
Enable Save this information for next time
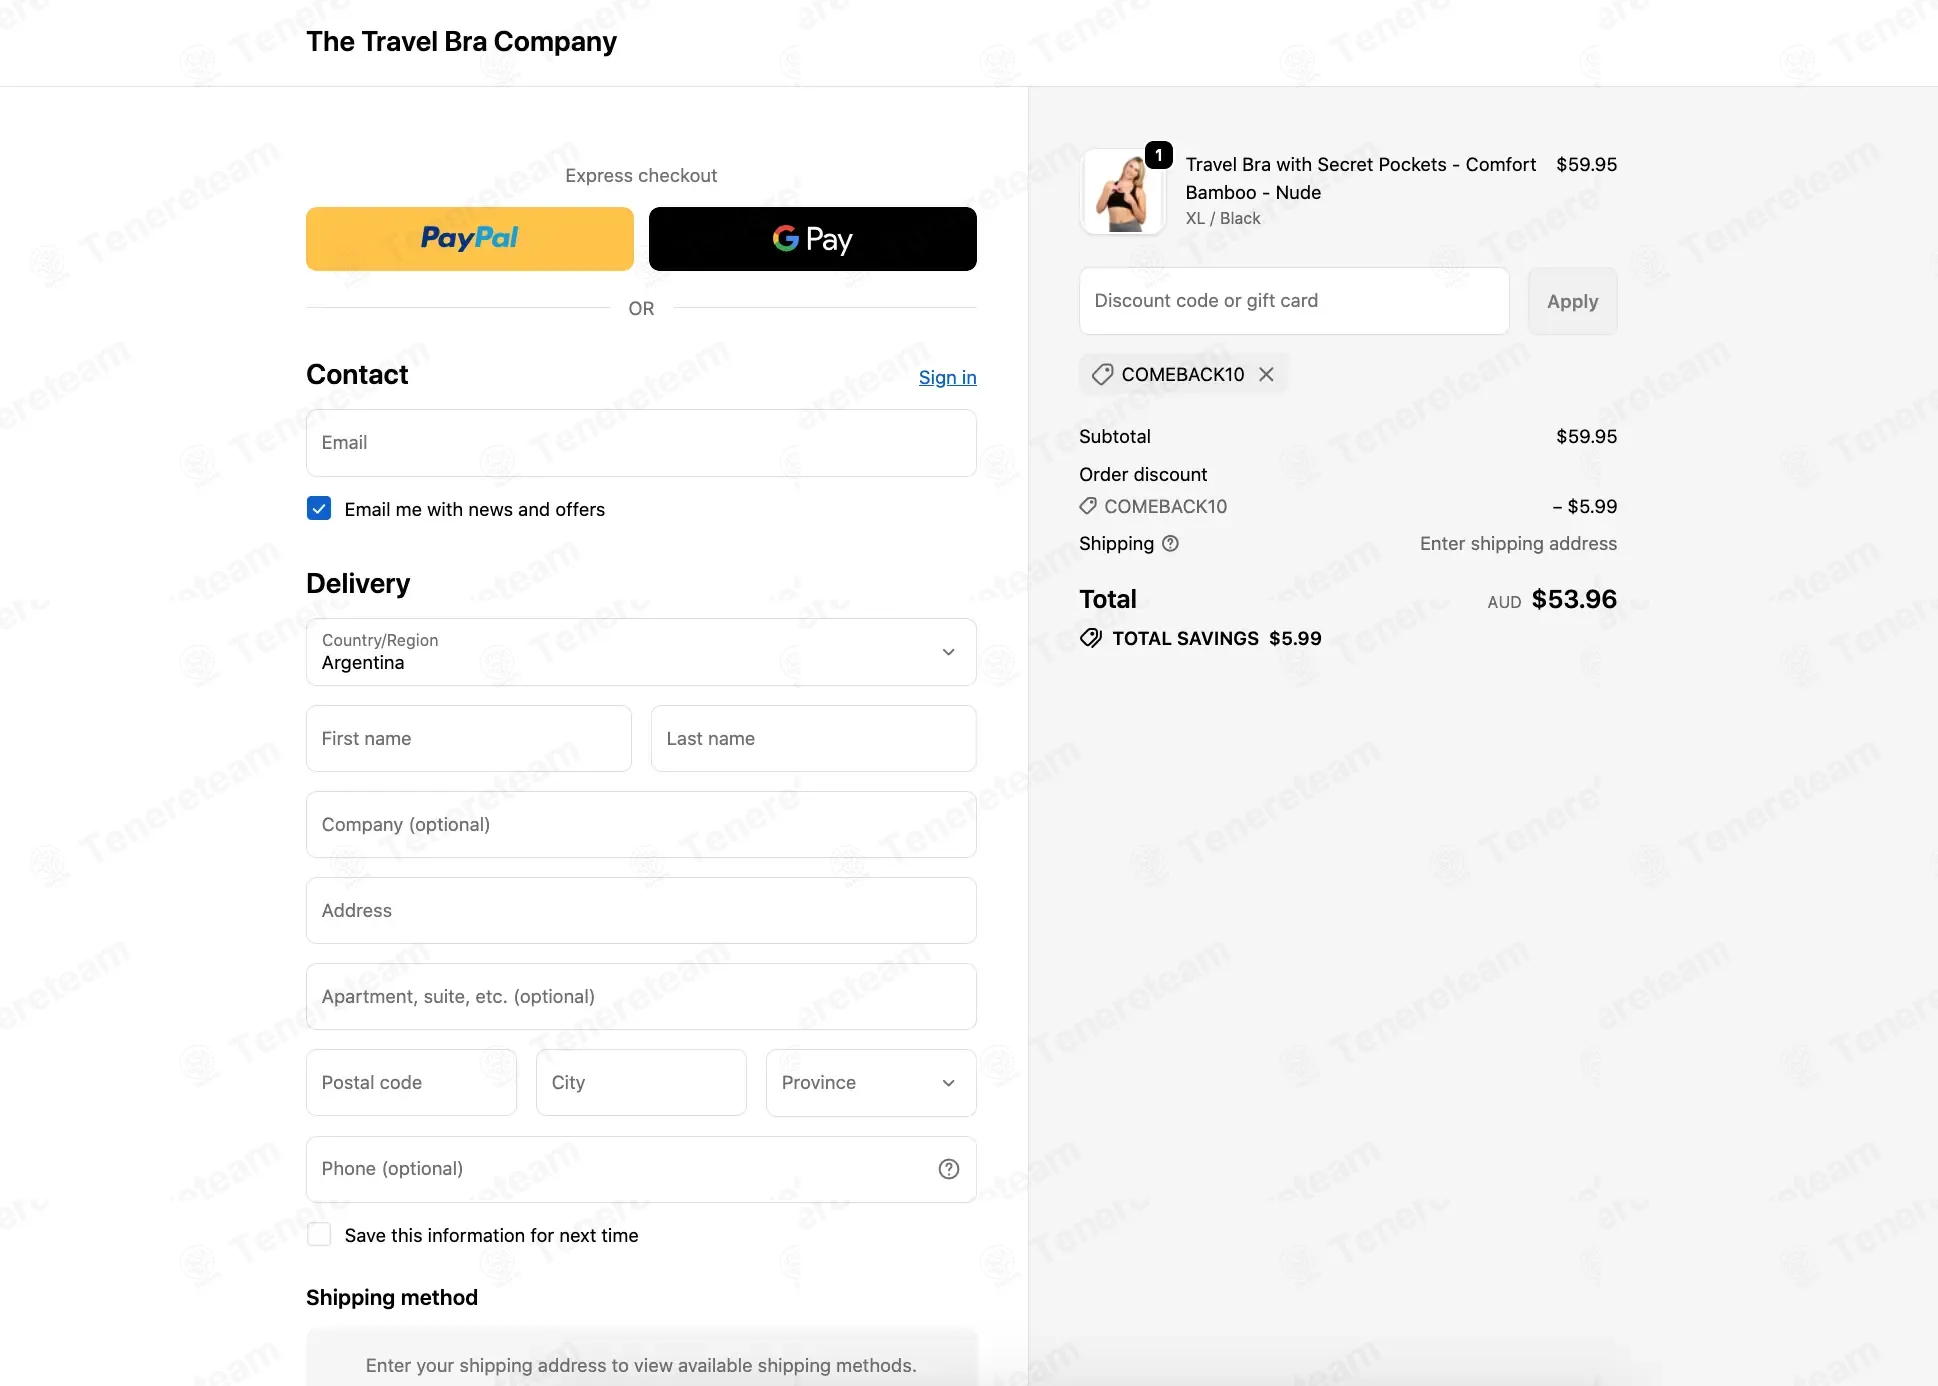319,1234
